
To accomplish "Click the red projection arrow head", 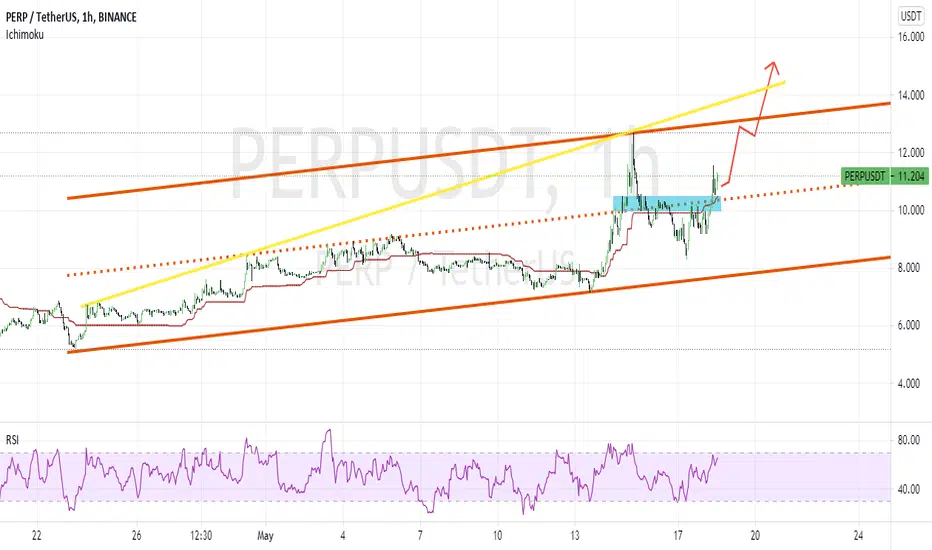I will [x=772, y=66].
